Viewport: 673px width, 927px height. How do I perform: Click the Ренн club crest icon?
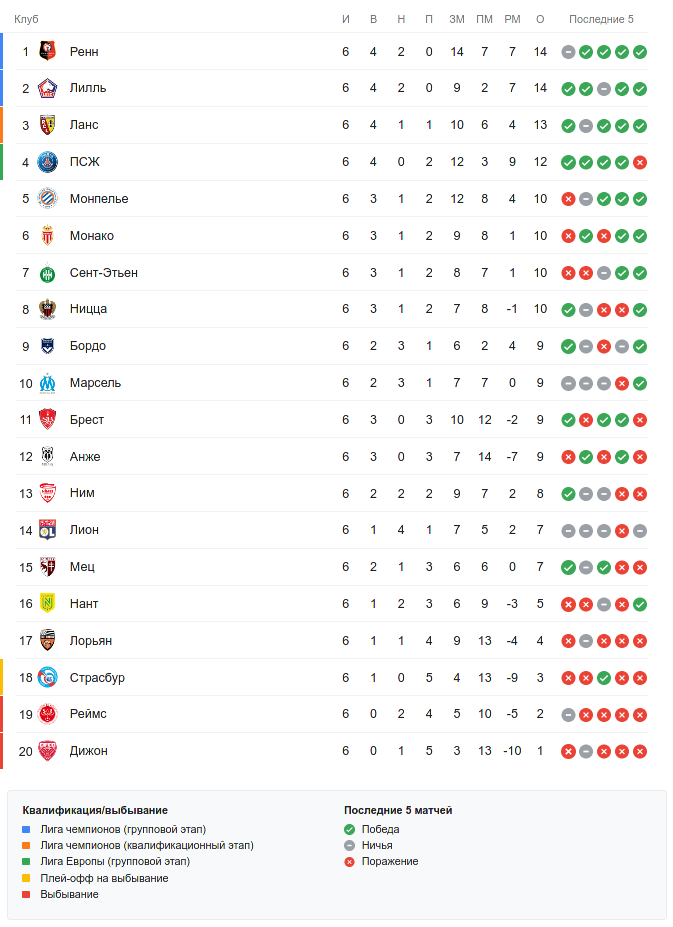47,51
